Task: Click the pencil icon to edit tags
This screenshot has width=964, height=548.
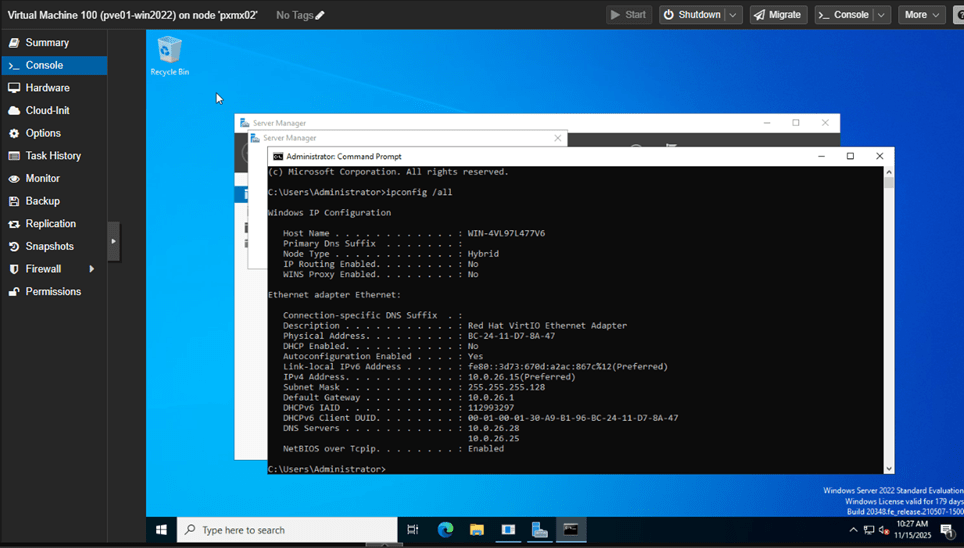Action: tap(320, 15)
